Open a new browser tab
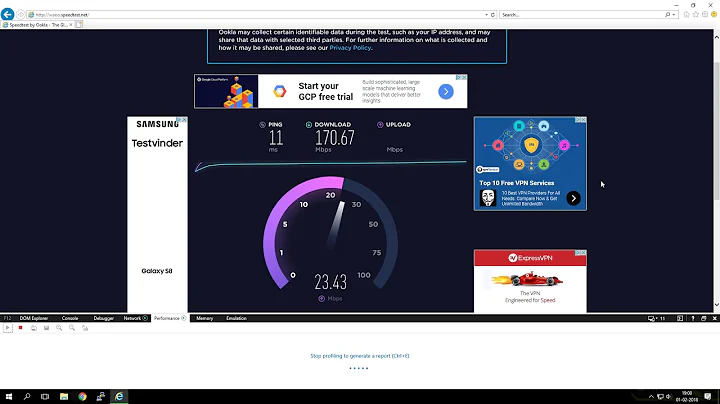Screen dimensions: 720x404 coord(79,25)
